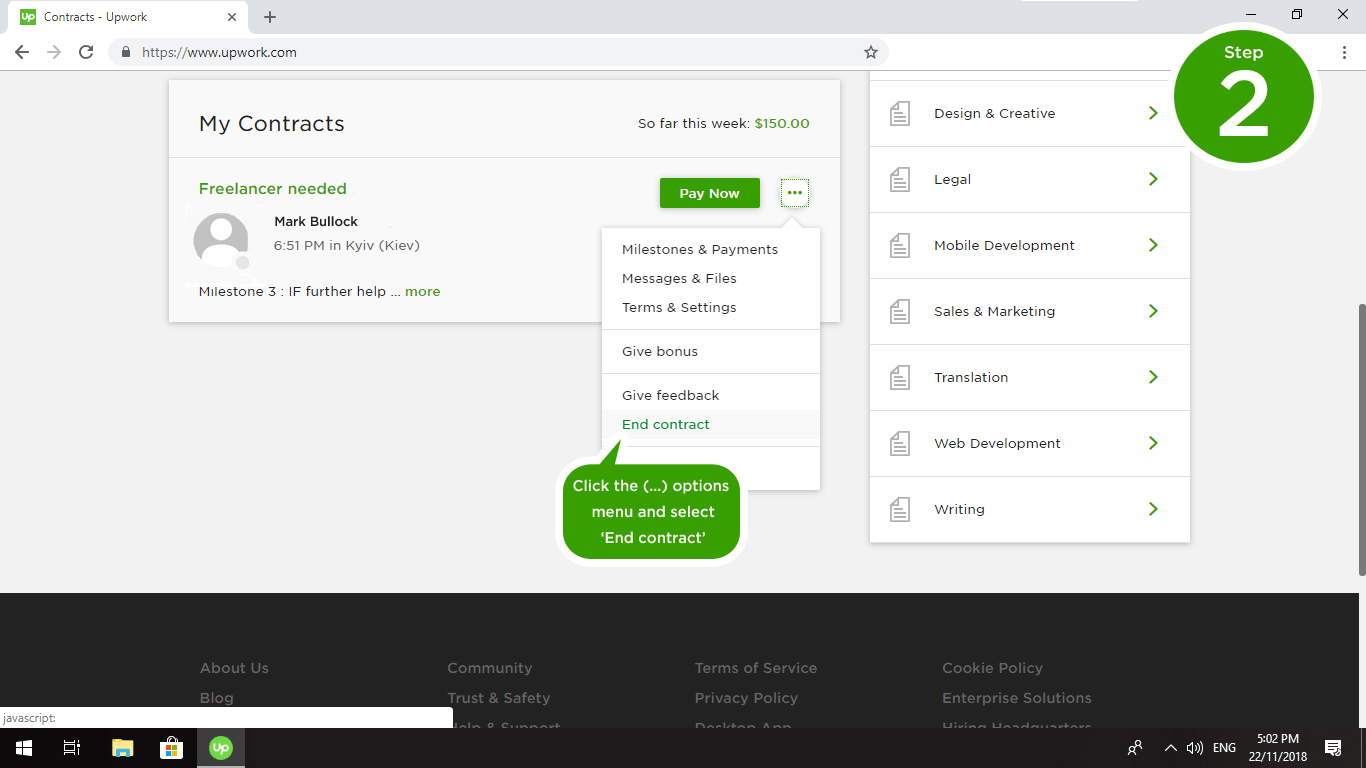Open Task View in the taskbar
Screen dimensions: 1366x768
pos(72,748)
